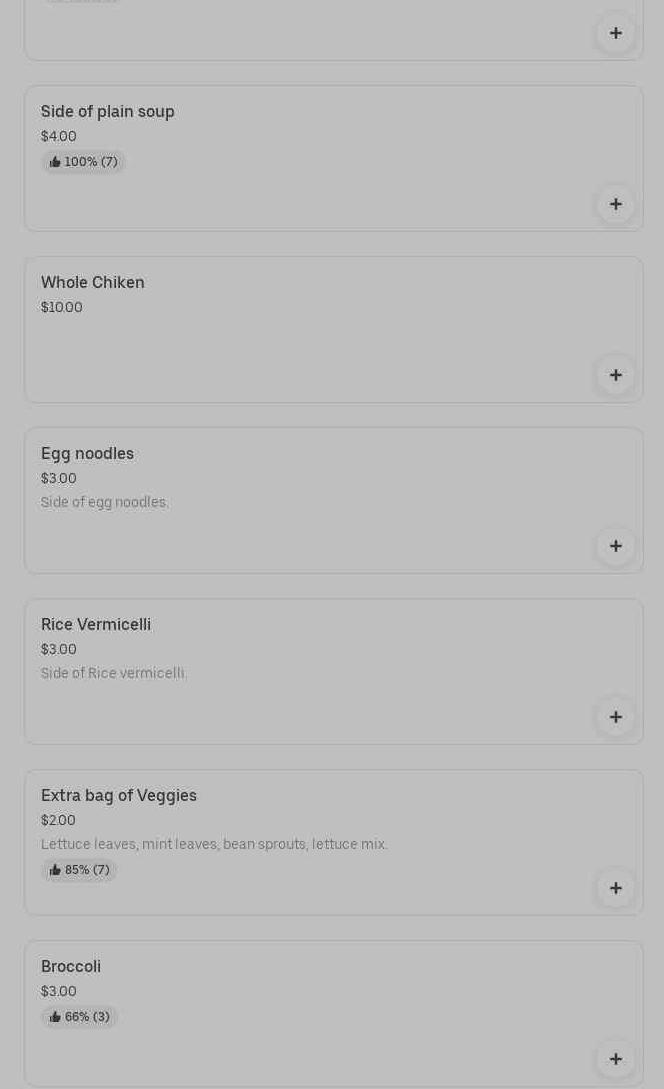
Task: Select the Broccoli item title
Action: point(71,967)
